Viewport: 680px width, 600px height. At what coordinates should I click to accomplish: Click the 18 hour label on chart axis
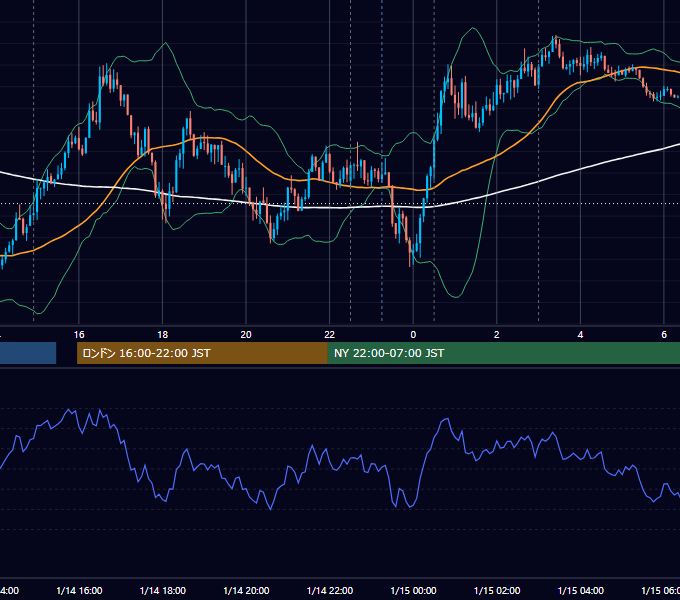click(x=162, y=335)
